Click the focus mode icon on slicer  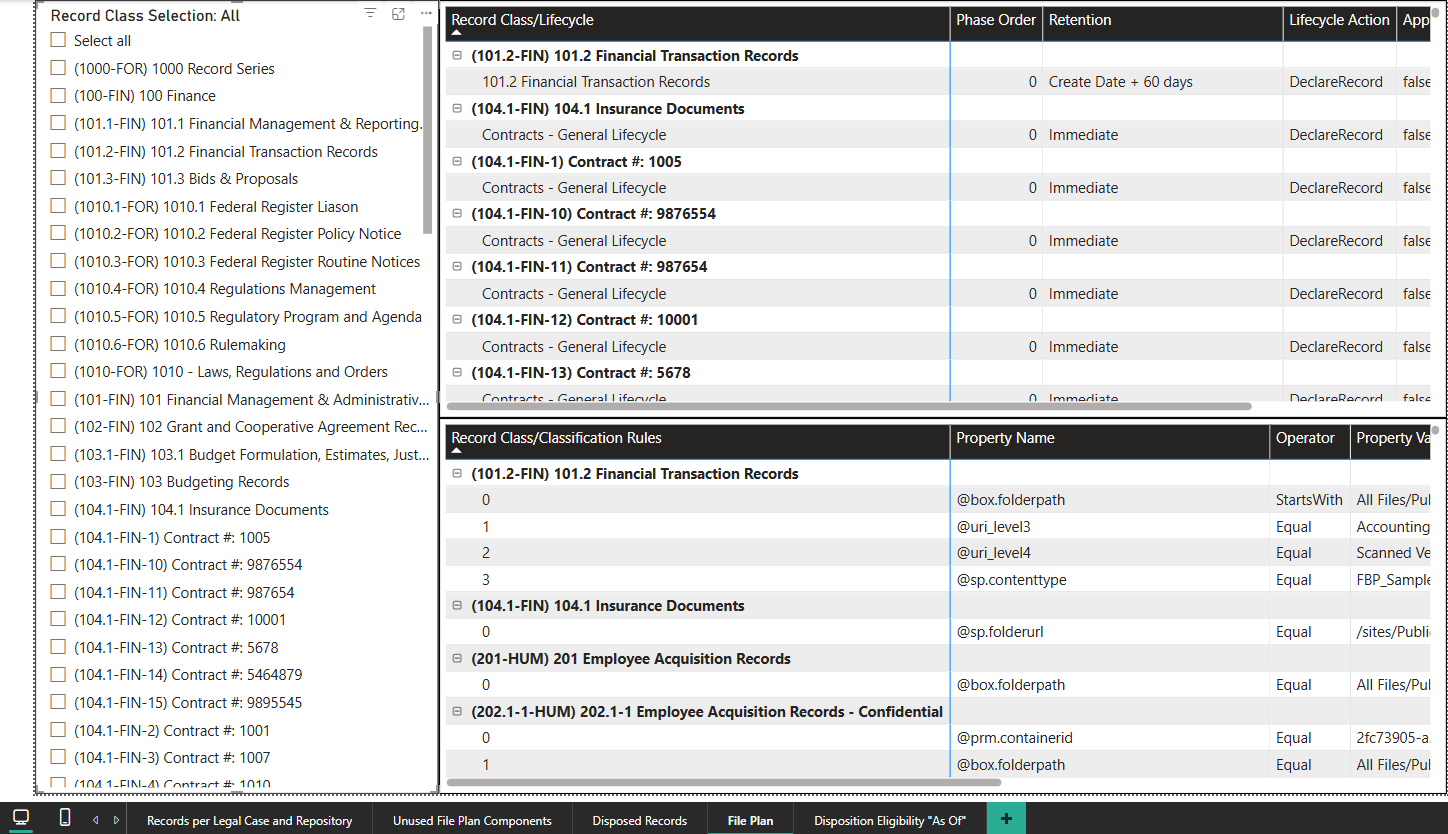pos(398,14)
